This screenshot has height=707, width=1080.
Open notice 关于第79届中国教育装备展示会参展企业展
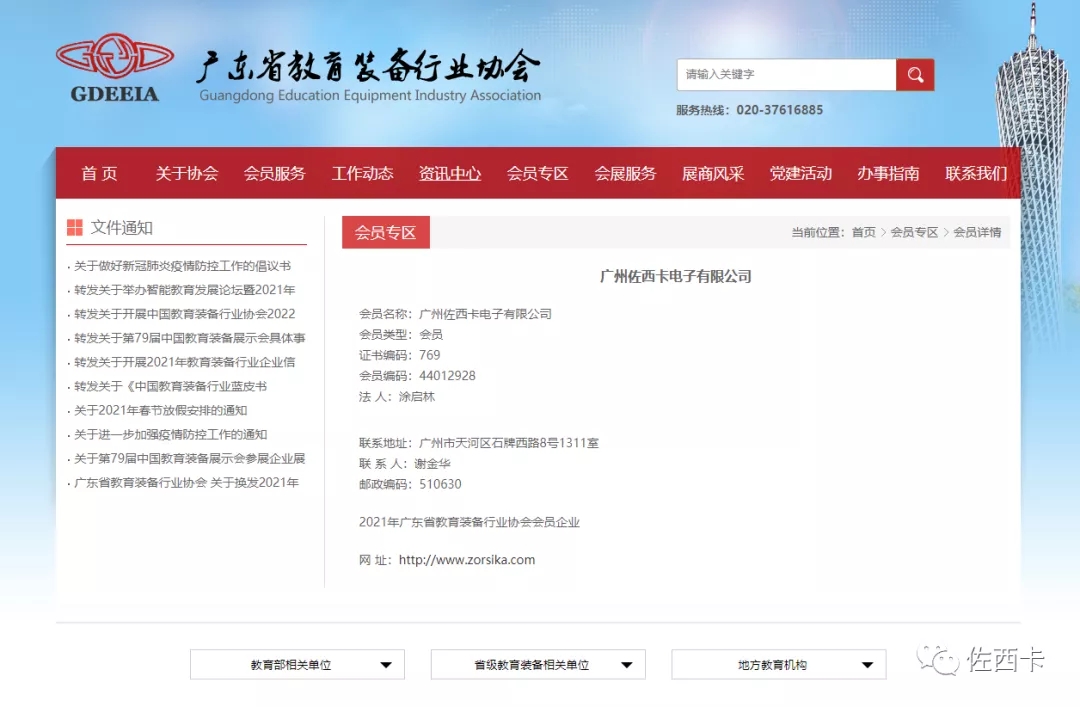(189, 459)
